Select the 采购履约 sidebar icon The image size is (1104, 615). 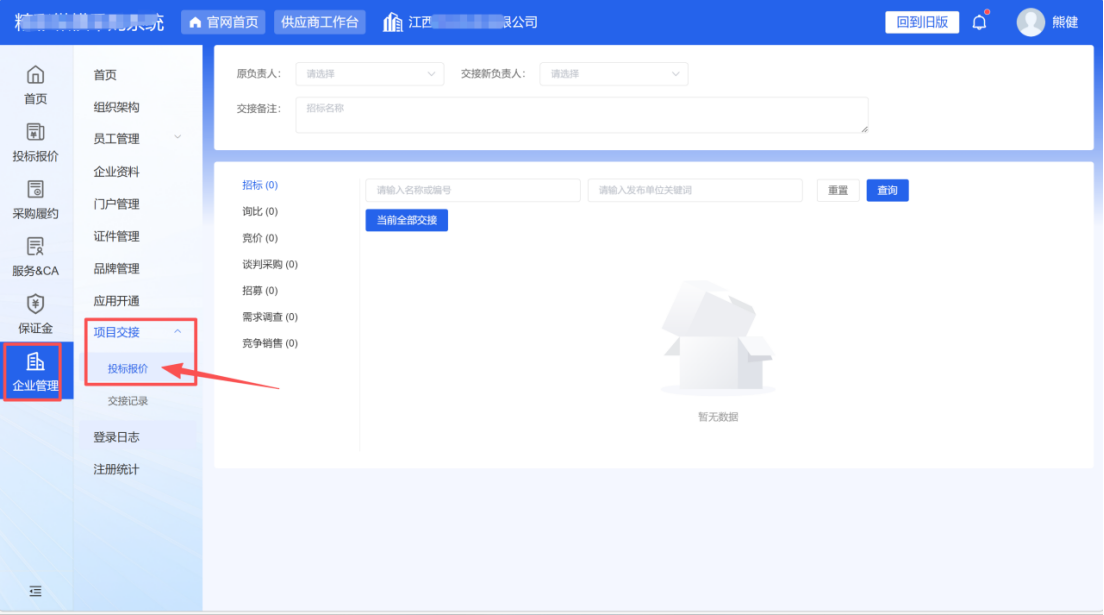click(x=35, y=189)
